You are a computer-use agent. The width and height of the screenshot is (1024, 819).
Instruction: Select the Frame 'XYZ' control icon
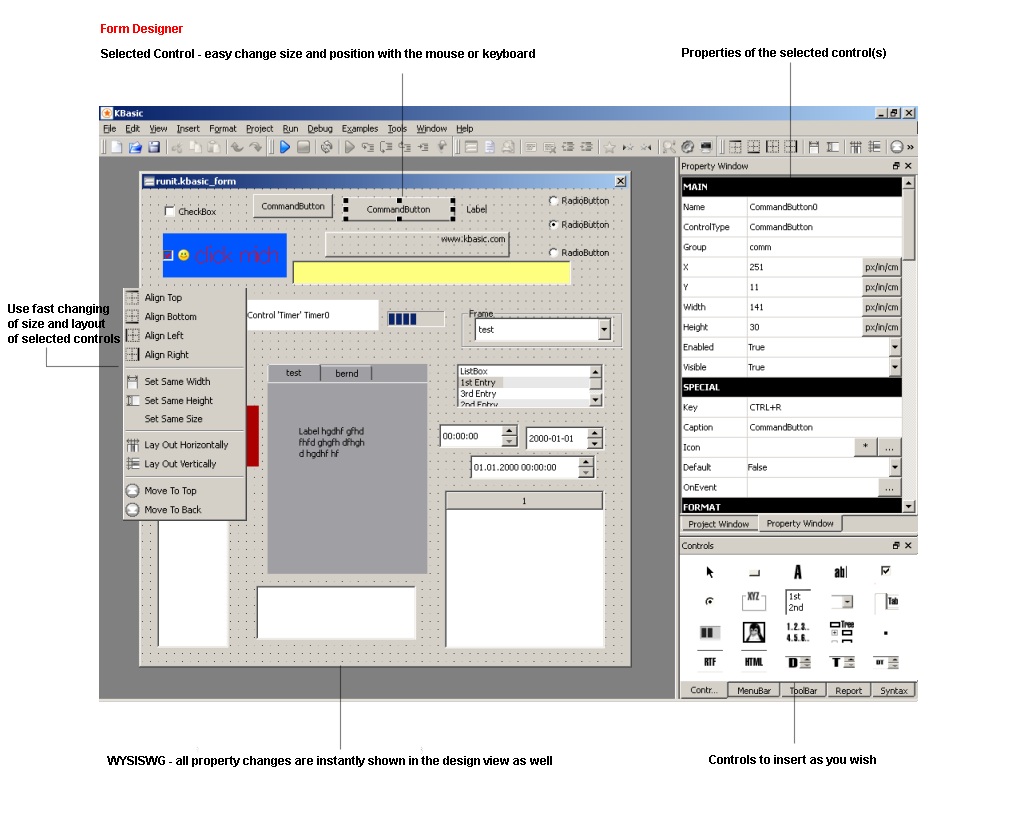pos(753,601)
